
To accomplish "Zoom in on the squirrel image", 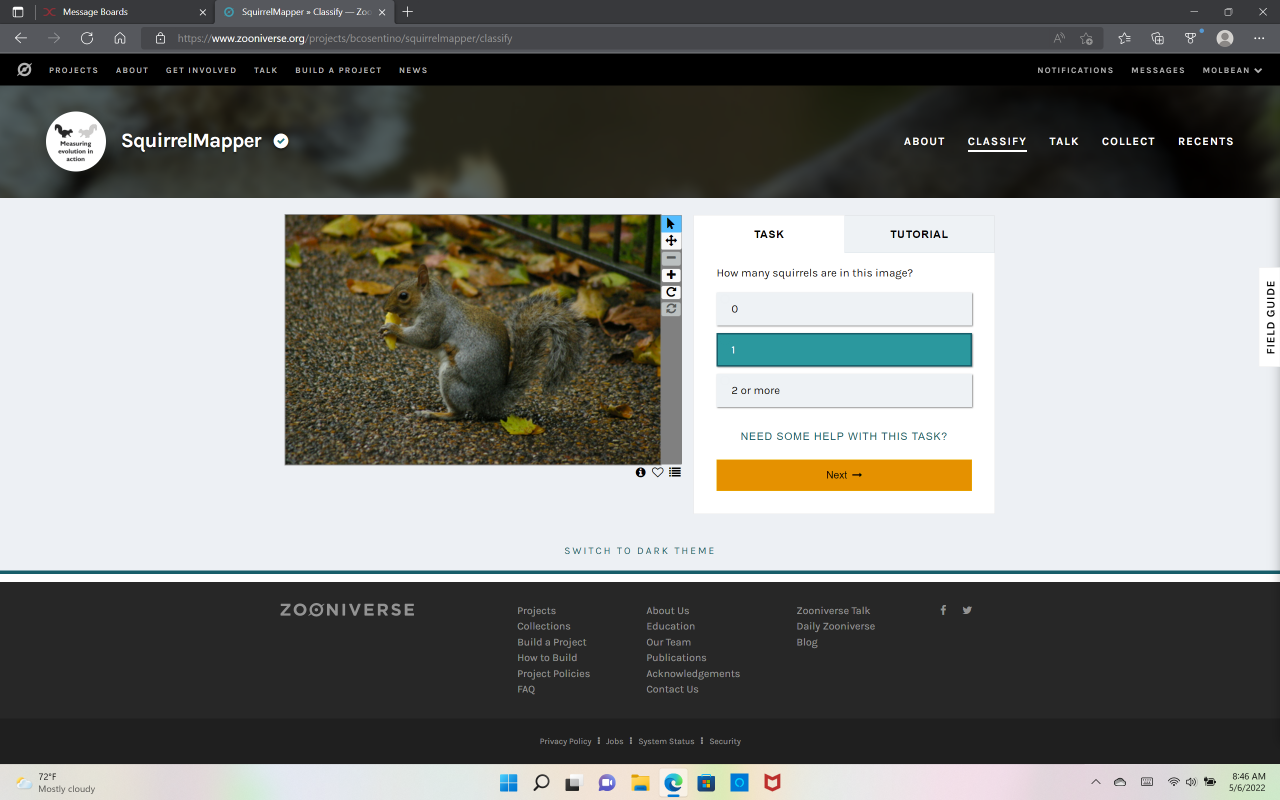I will [671, 275].
